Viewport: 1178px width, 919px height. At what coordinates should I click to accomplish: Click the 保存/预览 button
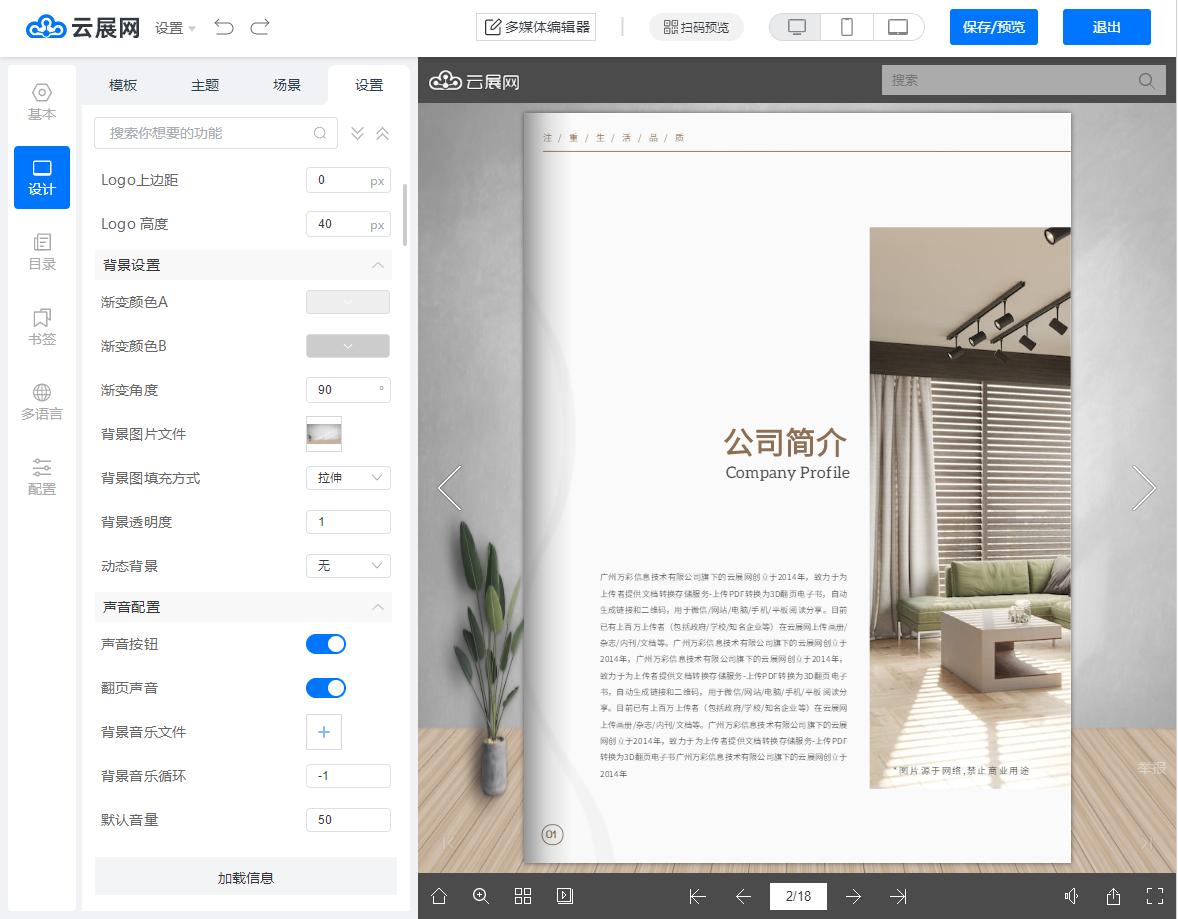tap(993, 27)
